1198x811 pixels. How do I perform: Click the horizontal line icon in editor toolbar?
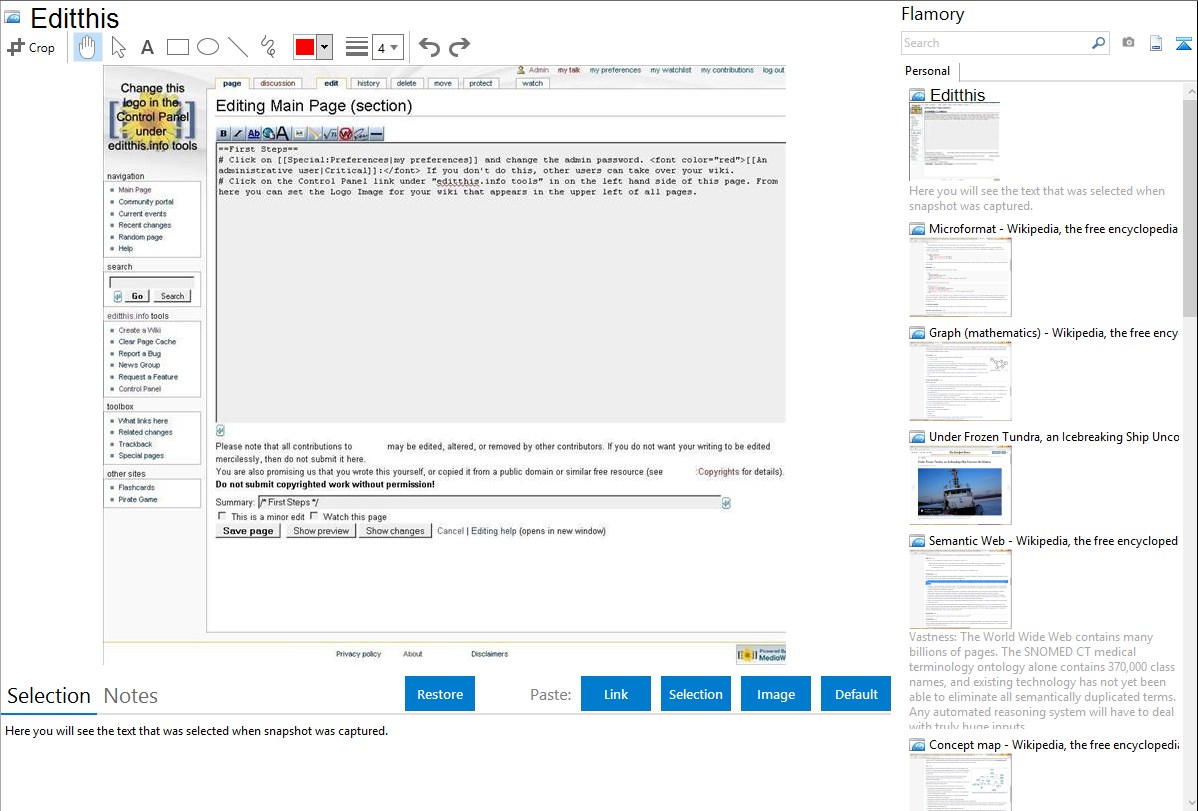pos(376,134)
